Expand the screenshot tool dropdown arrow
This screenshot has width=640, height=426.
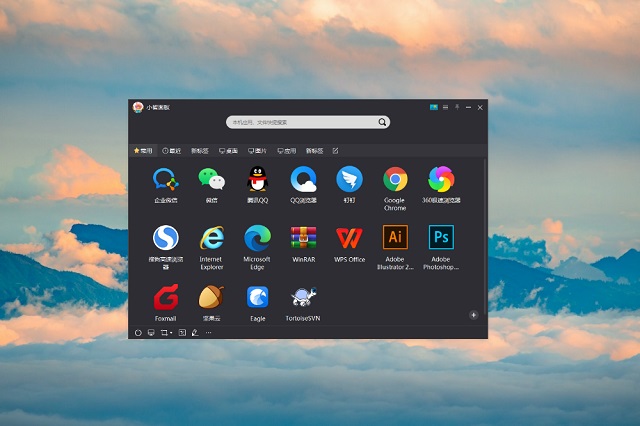[x=171, y=332]
